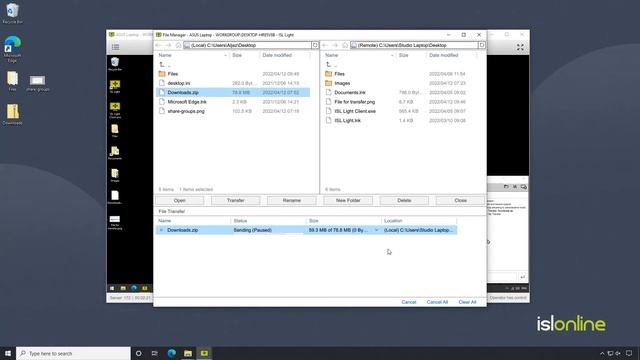Click Cancel All transfers
640x360 pixels.
coord(437,302)
